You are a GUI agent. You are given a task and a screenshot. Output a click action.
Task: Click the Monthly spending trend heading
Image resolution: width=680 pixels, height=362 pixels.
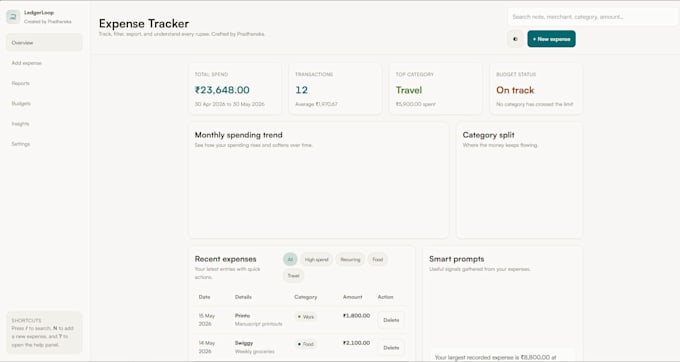click(239, 135)
